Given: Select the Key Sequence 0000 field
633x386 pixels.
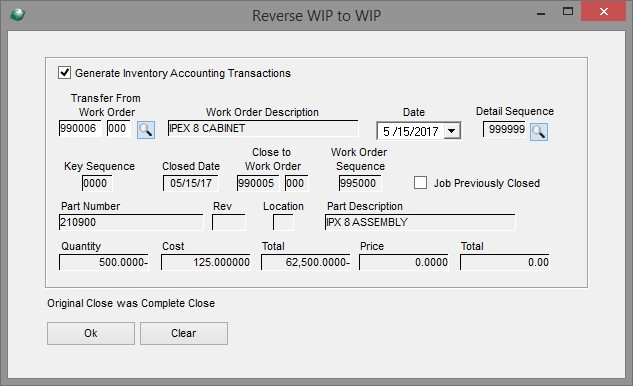Looking at the screenshot, I should (x=97, y=183).
